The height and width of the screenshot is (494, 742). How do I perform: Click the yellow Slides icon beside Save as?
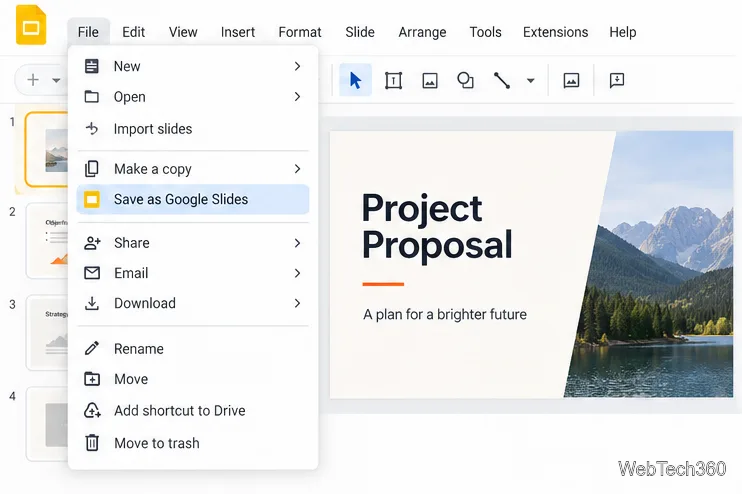(92, 199)
